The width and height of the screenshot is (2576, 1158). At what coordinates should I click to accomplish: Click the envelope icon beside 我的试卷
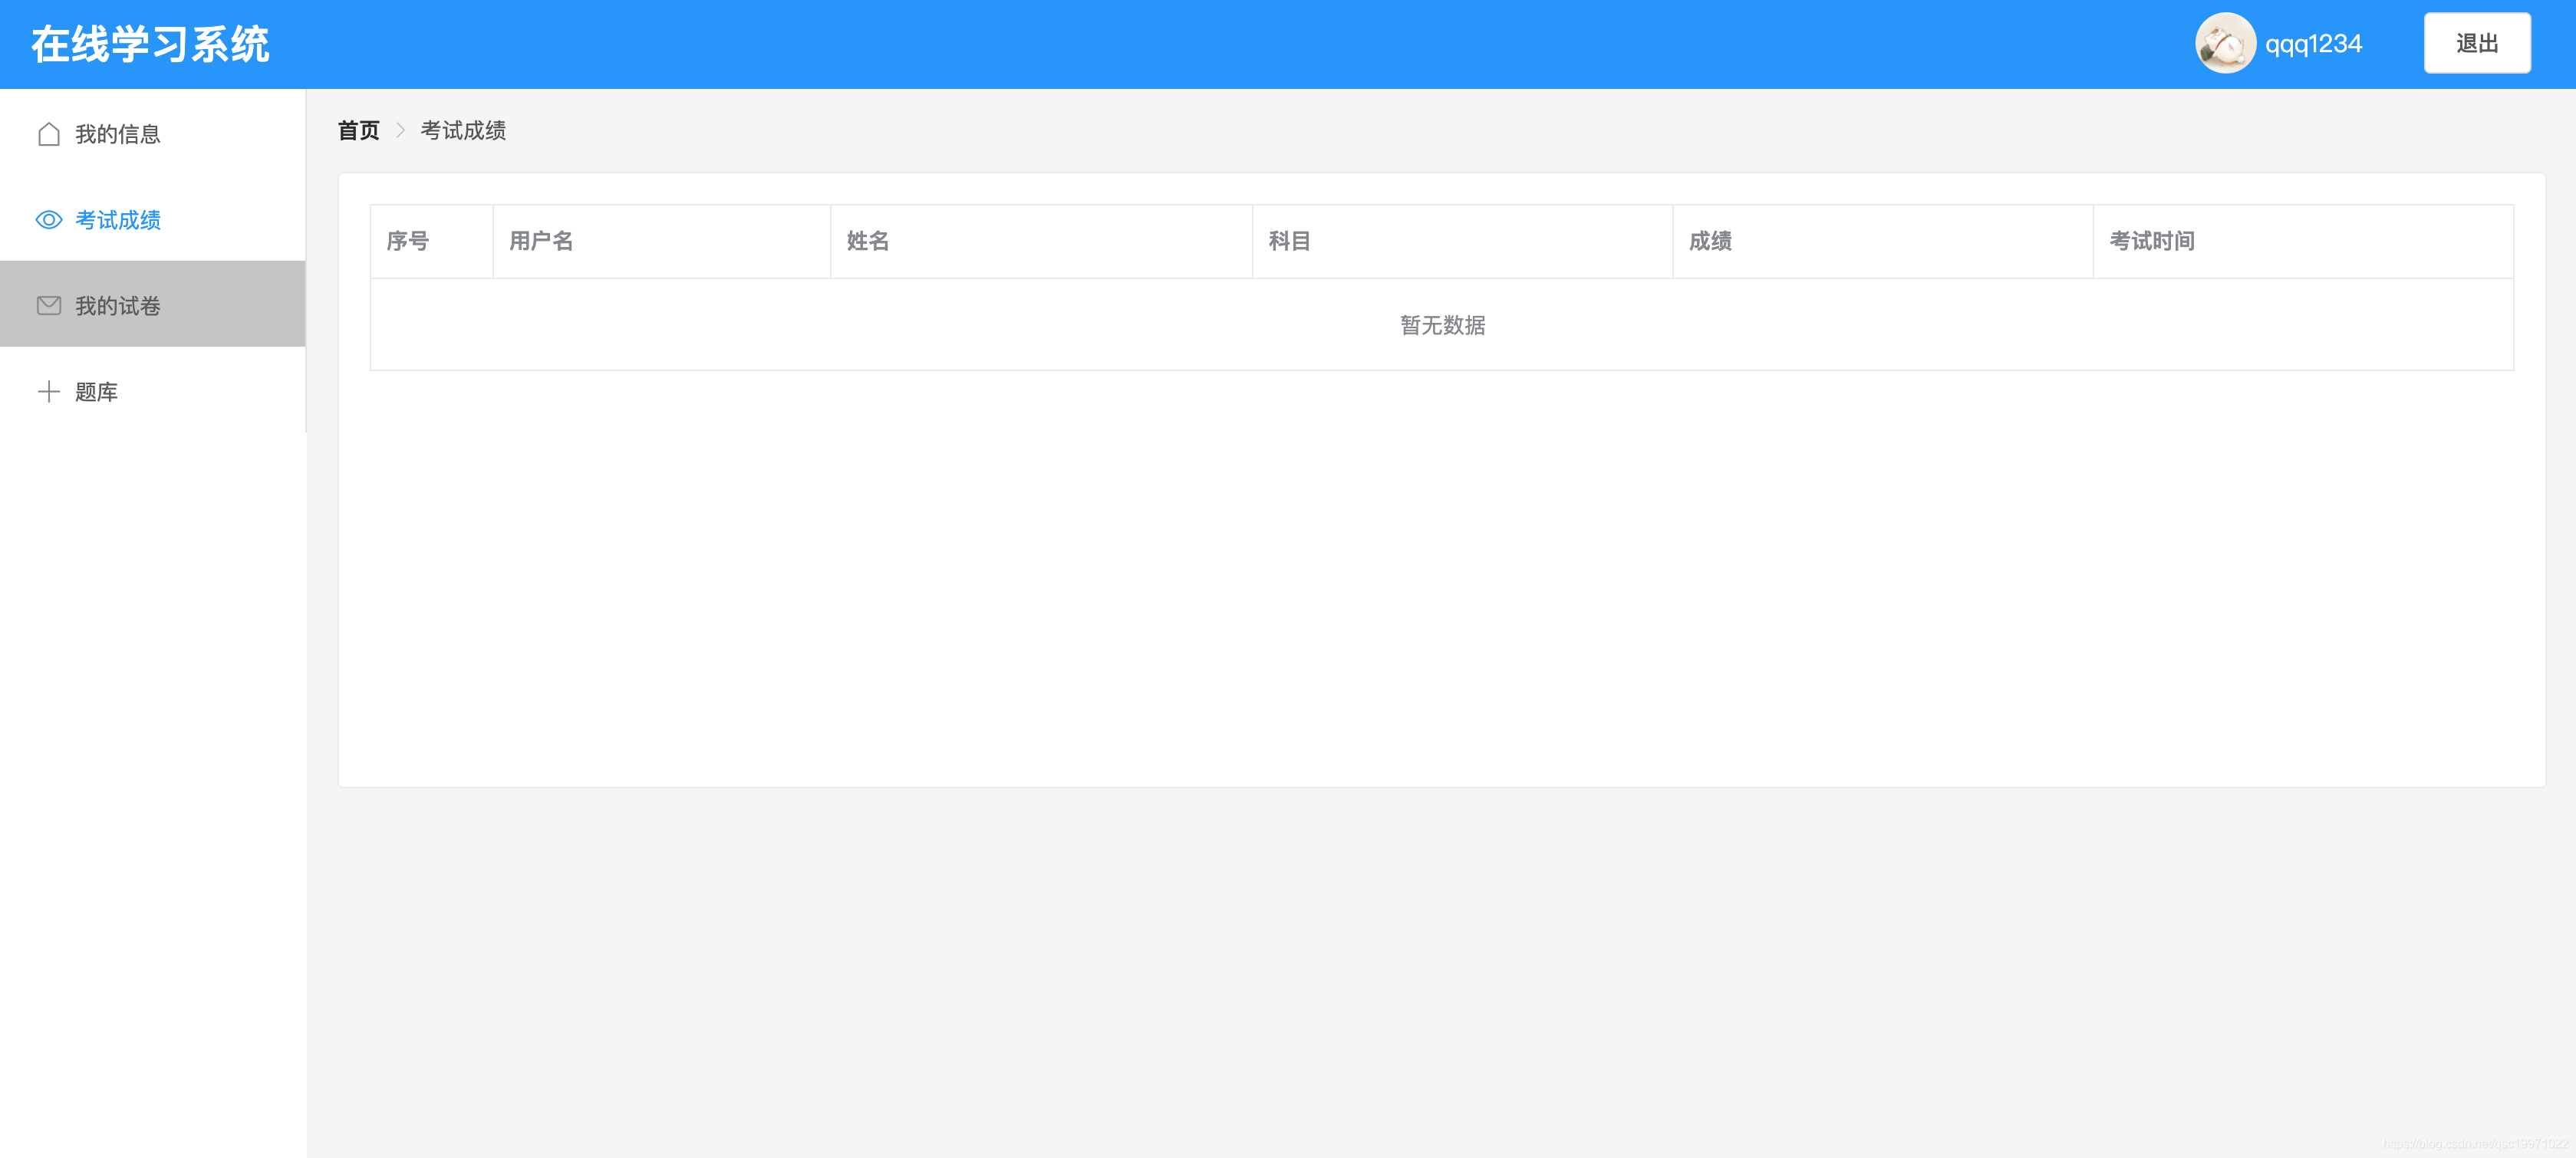click(49, 306)
